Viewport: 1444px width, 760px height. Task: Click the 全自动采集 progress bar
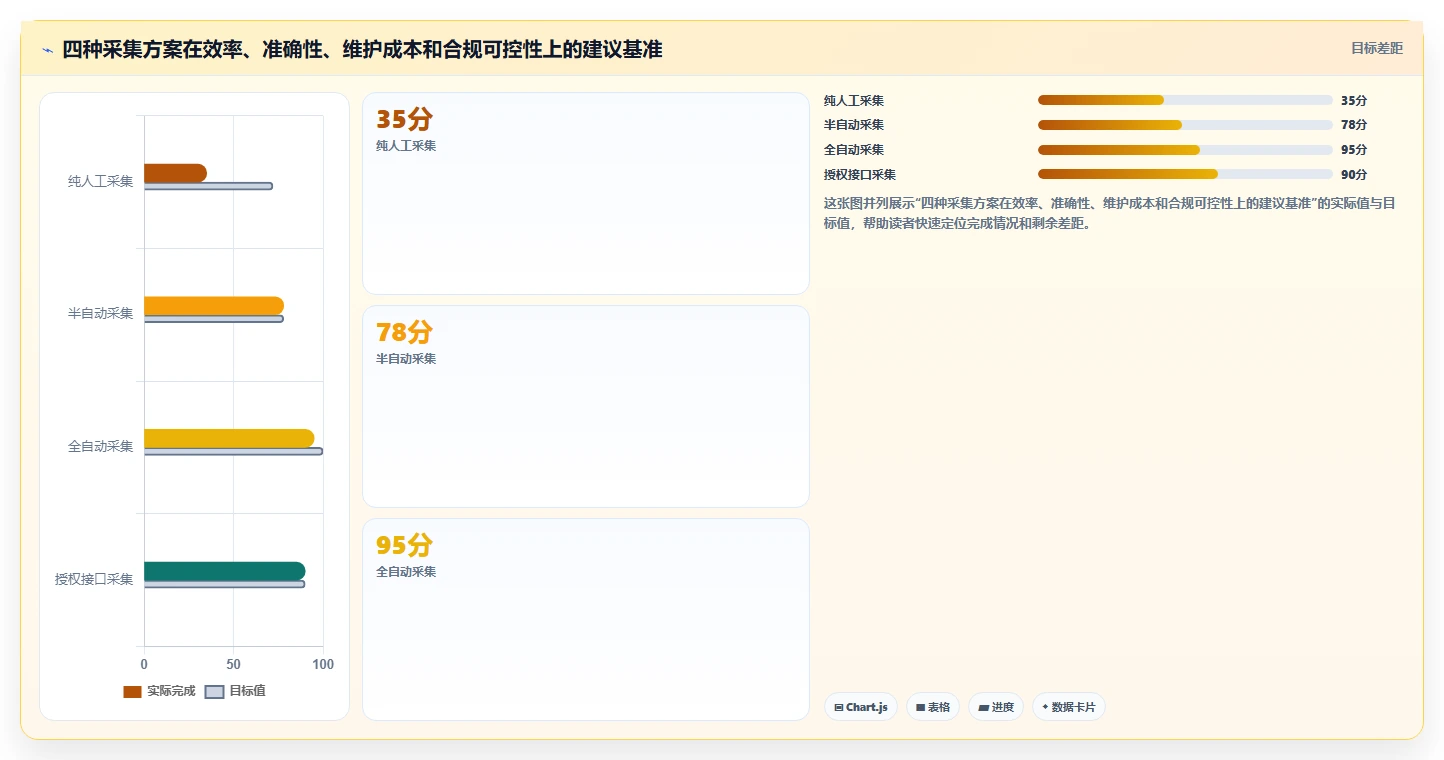pos(1185,150)
